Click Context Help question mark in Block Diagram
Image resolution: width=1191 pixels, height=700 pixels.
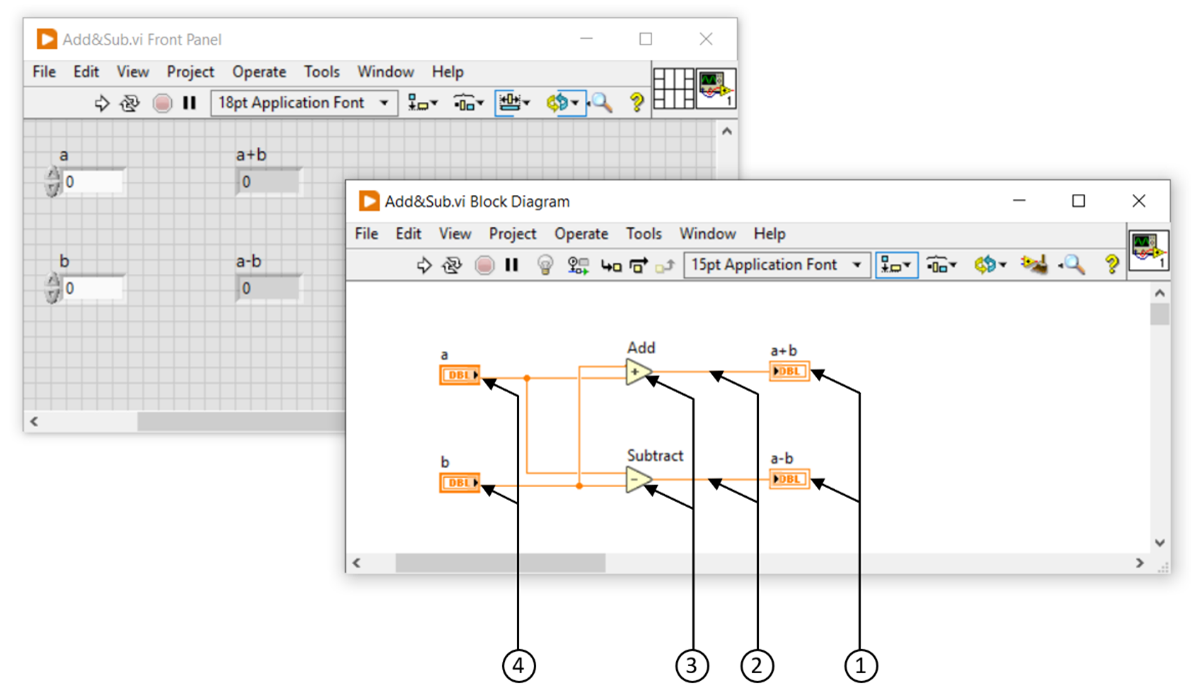coord(1111,265)
